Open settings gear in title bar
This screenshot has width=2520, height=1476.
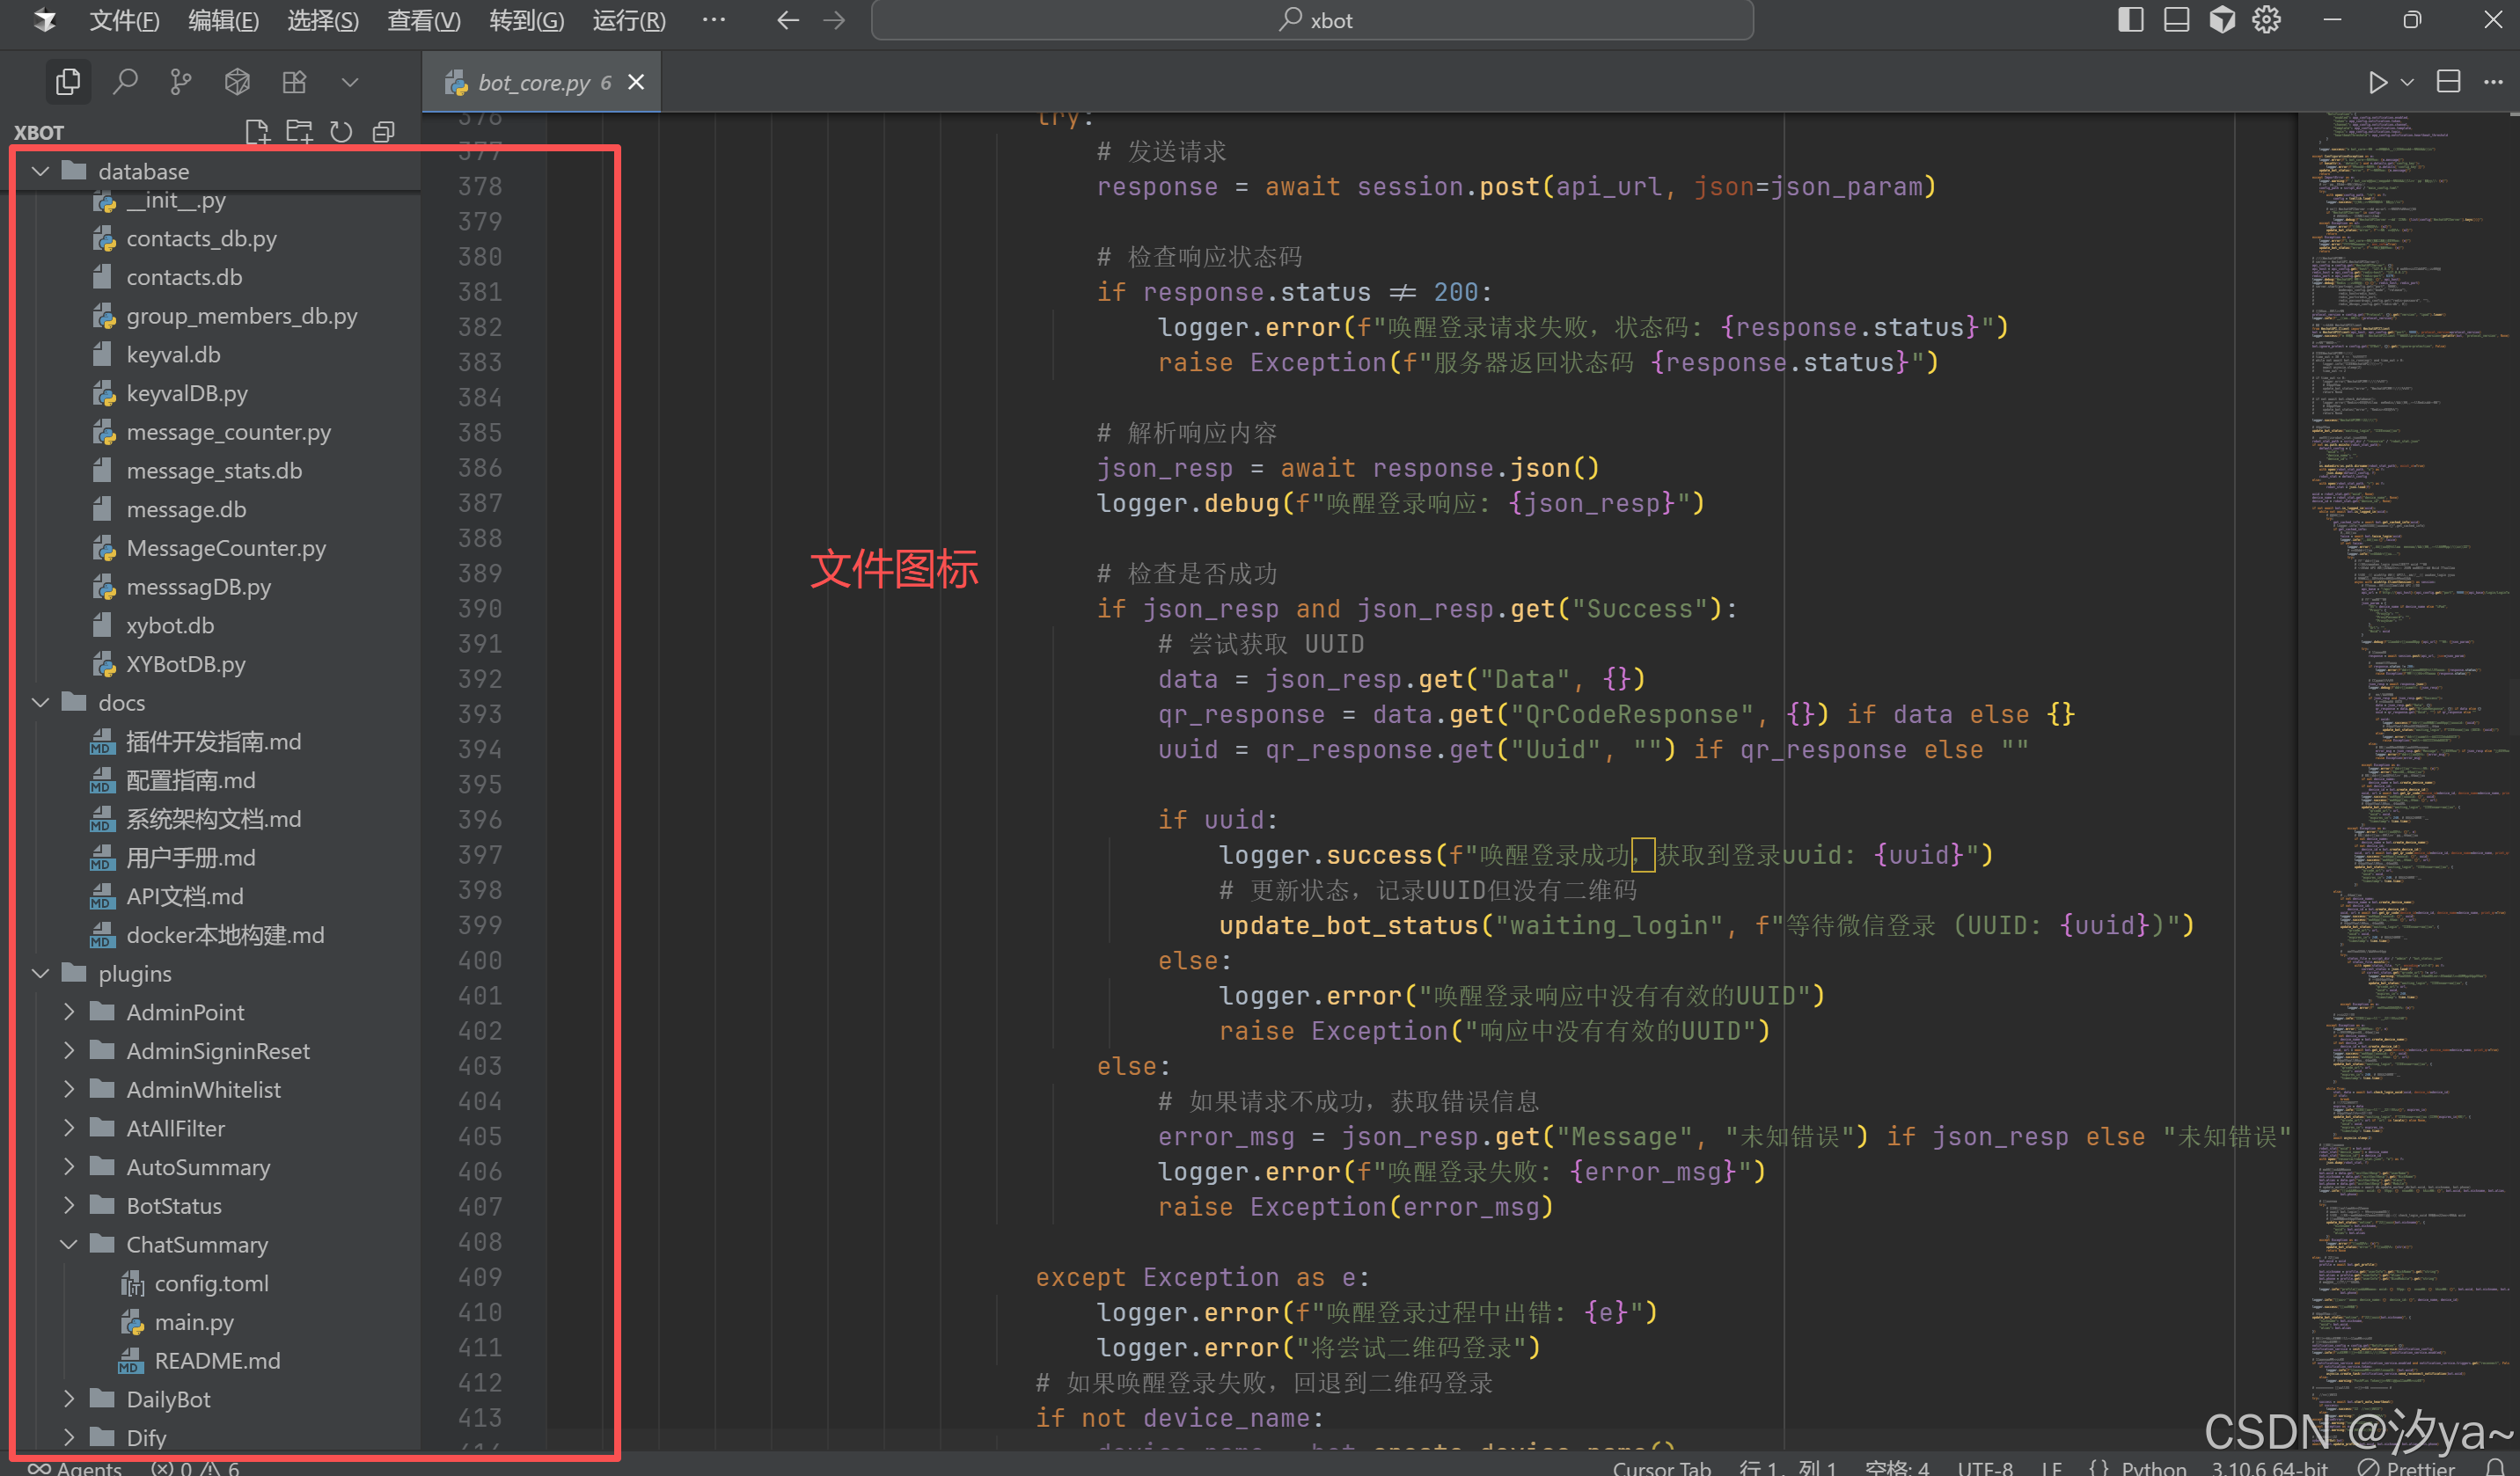pos(2267,20)
